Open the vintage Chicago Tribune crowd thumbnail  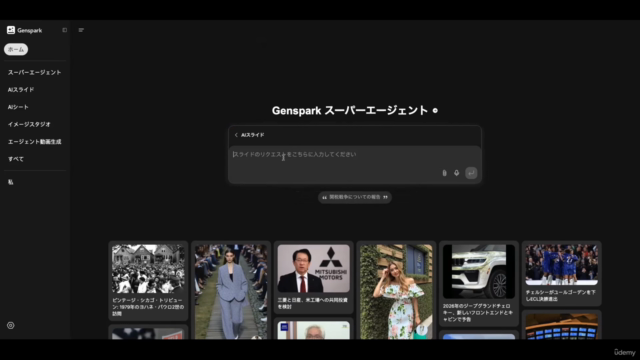pyautogui.click(x=148, y=269)
